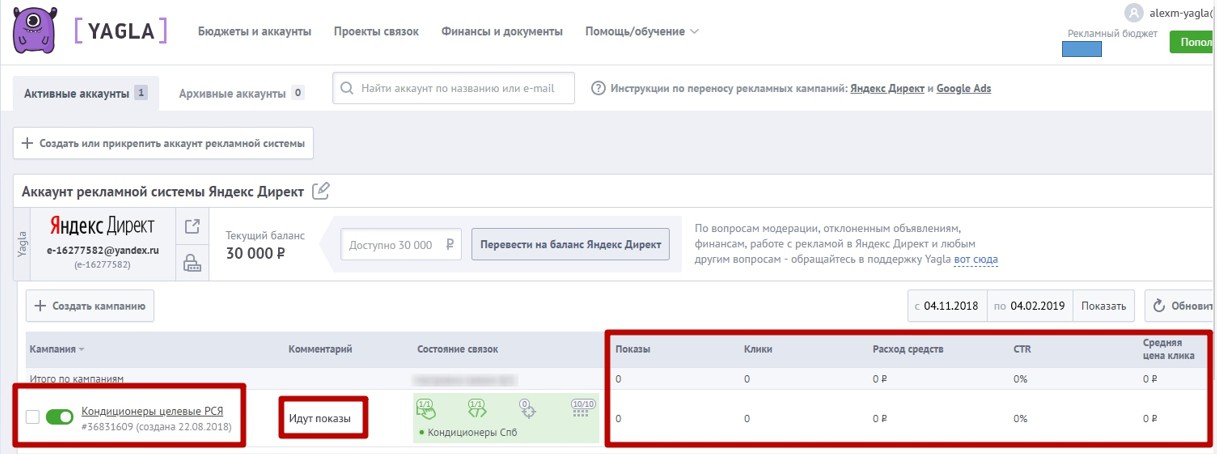The image size is (1217, 454).
Task: Click the Идут показы comment text
Action: [x=320, y=419]
